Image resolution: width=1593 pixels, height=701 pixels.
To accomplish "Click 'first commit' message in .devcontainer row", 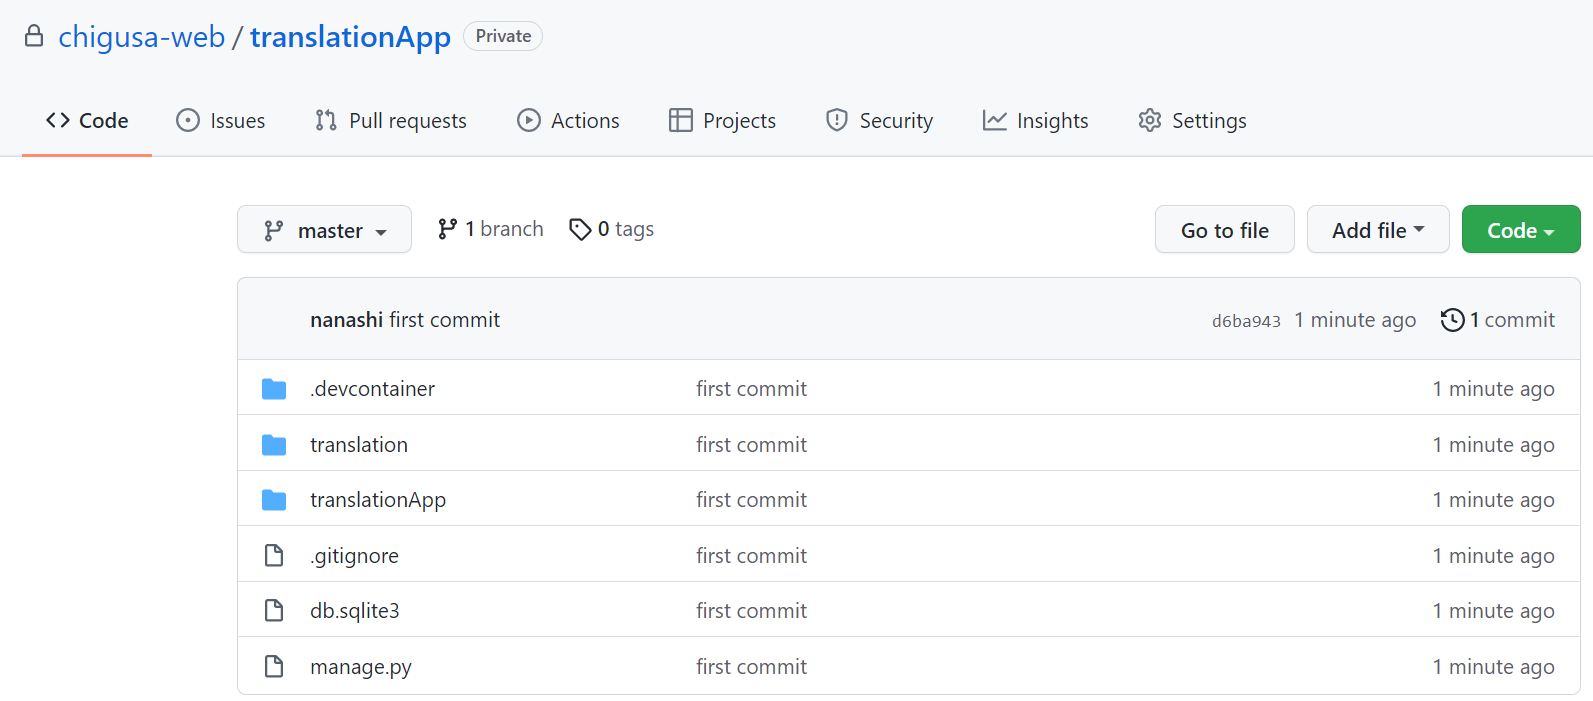I will tap(752, 389).
